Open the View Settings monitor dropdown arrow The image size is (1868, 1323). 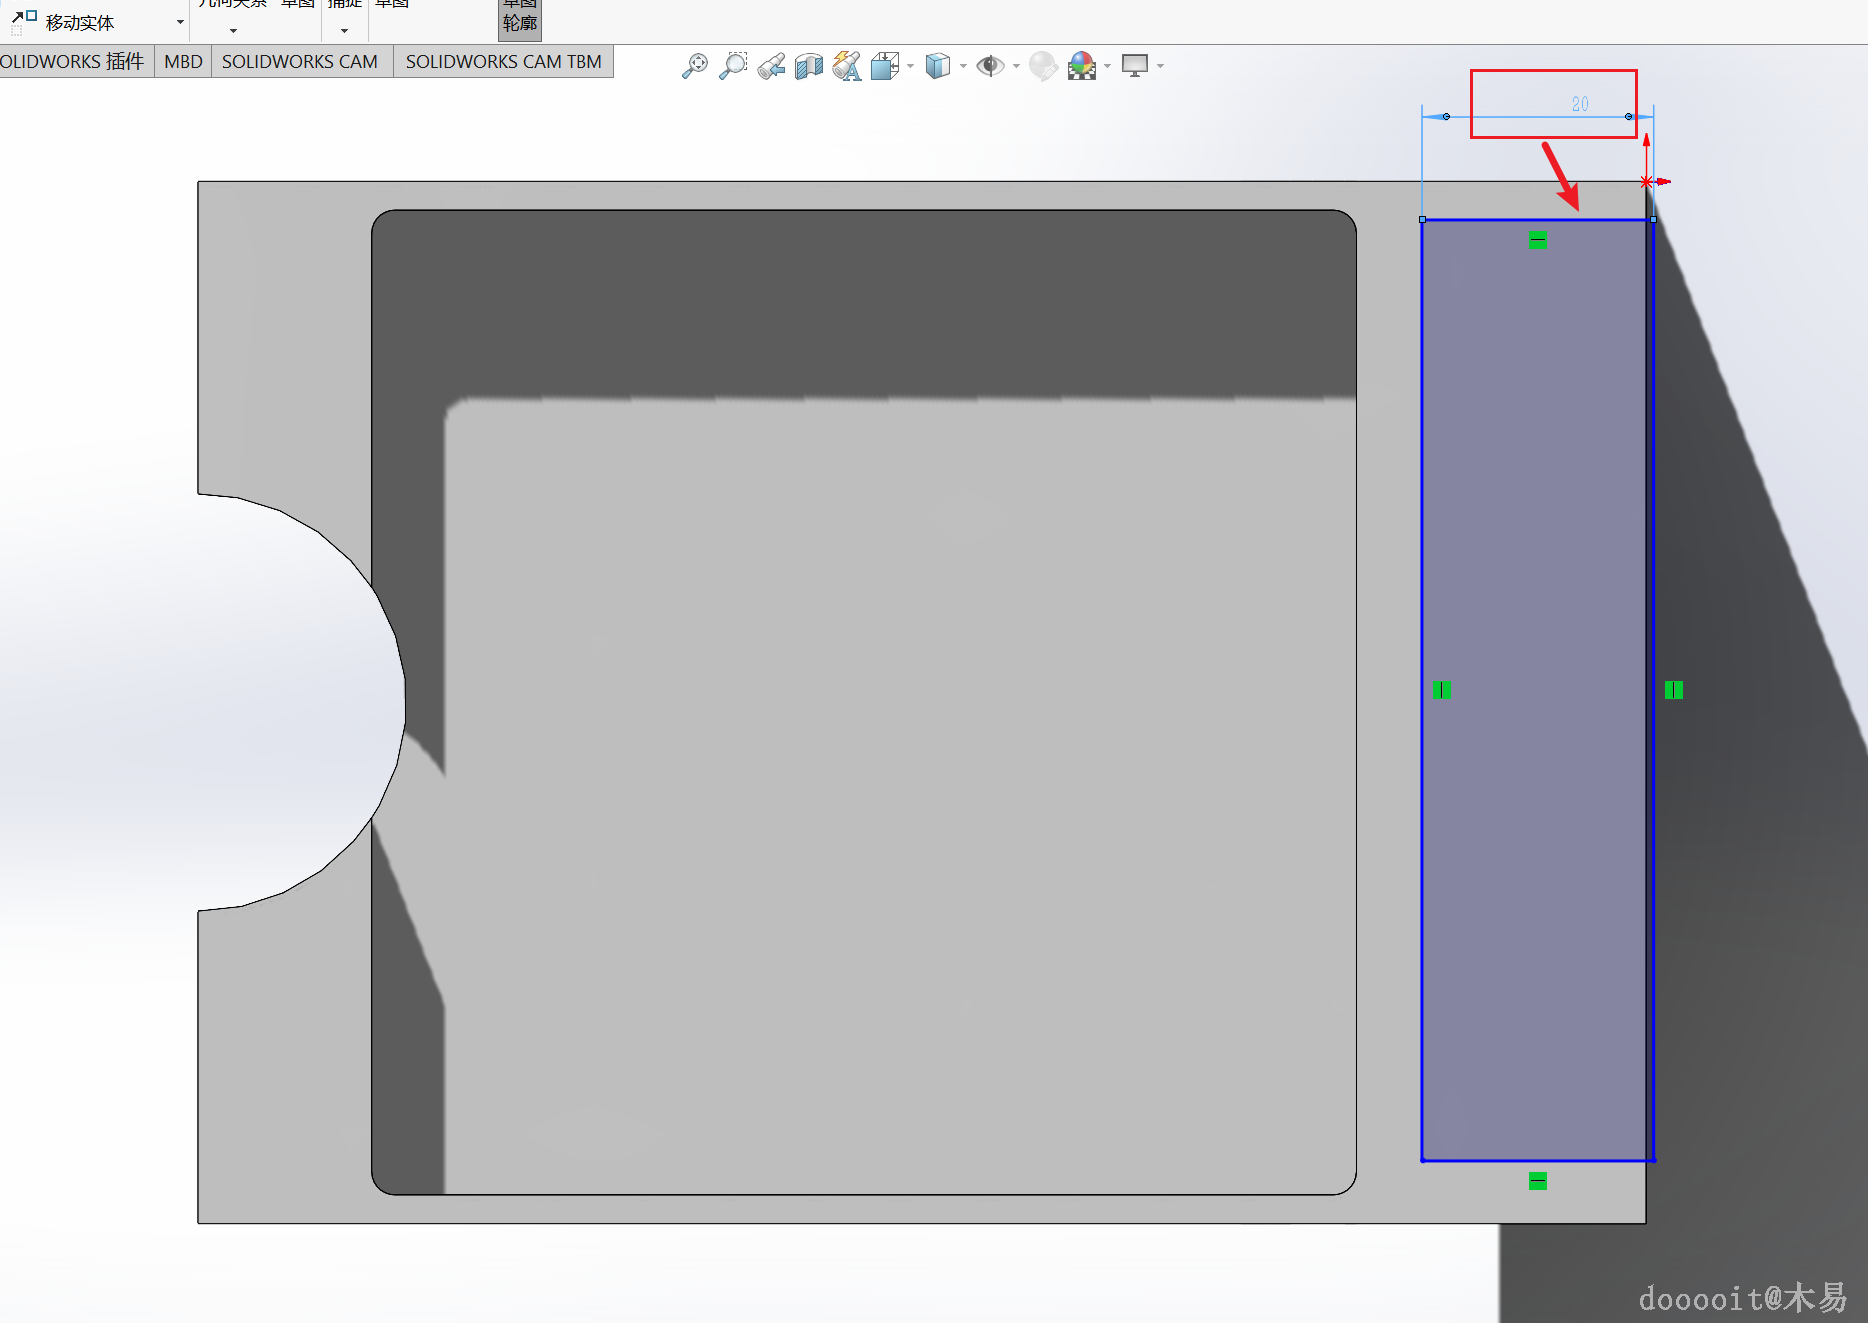coord(1160,66)
